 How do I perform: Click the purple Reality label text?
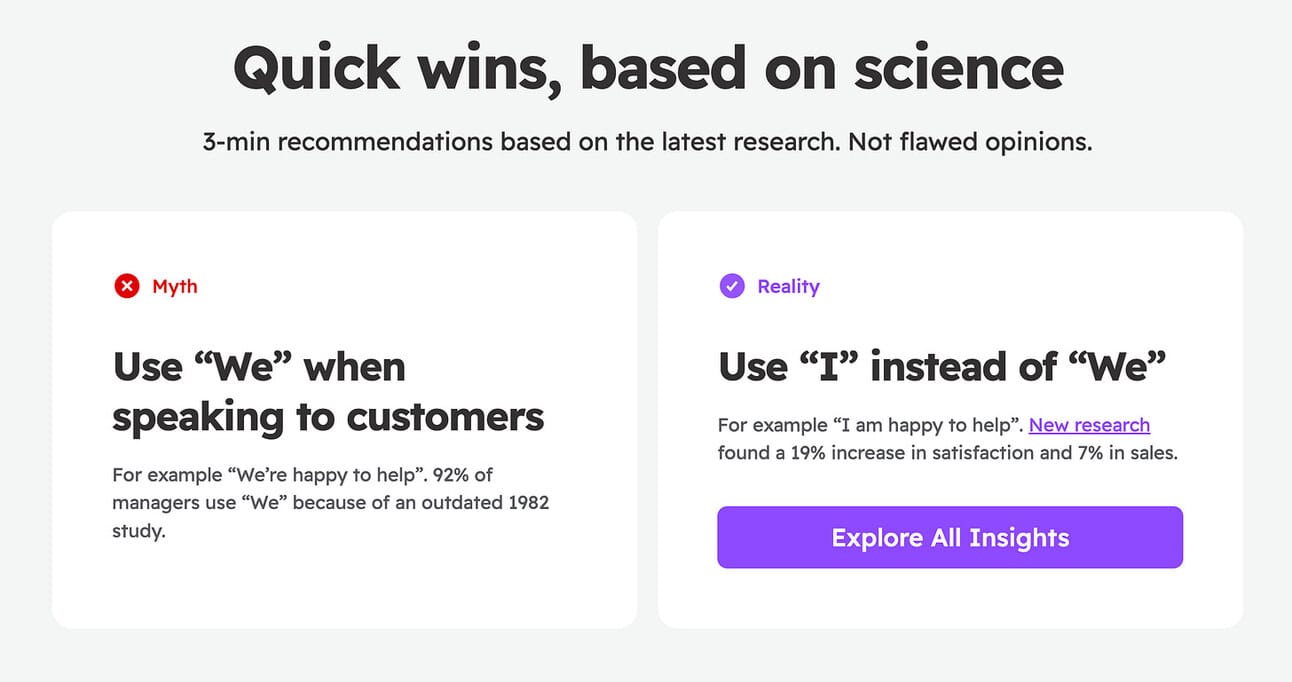pos(788,287)
